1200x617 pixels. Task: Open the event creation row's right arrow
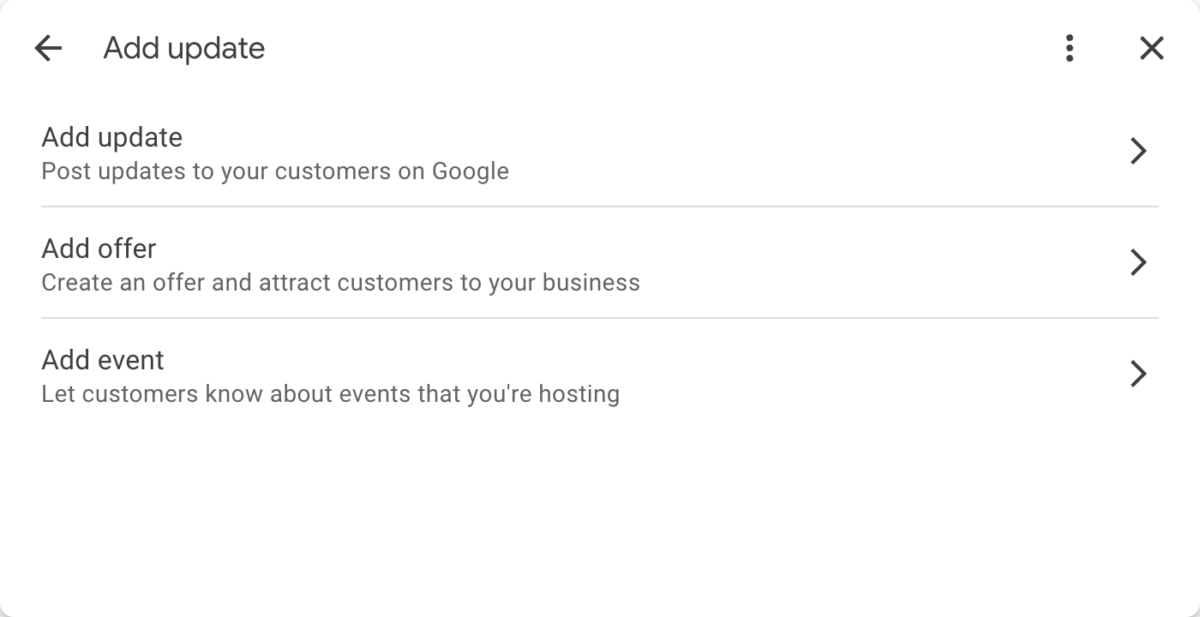point(1137,374)
